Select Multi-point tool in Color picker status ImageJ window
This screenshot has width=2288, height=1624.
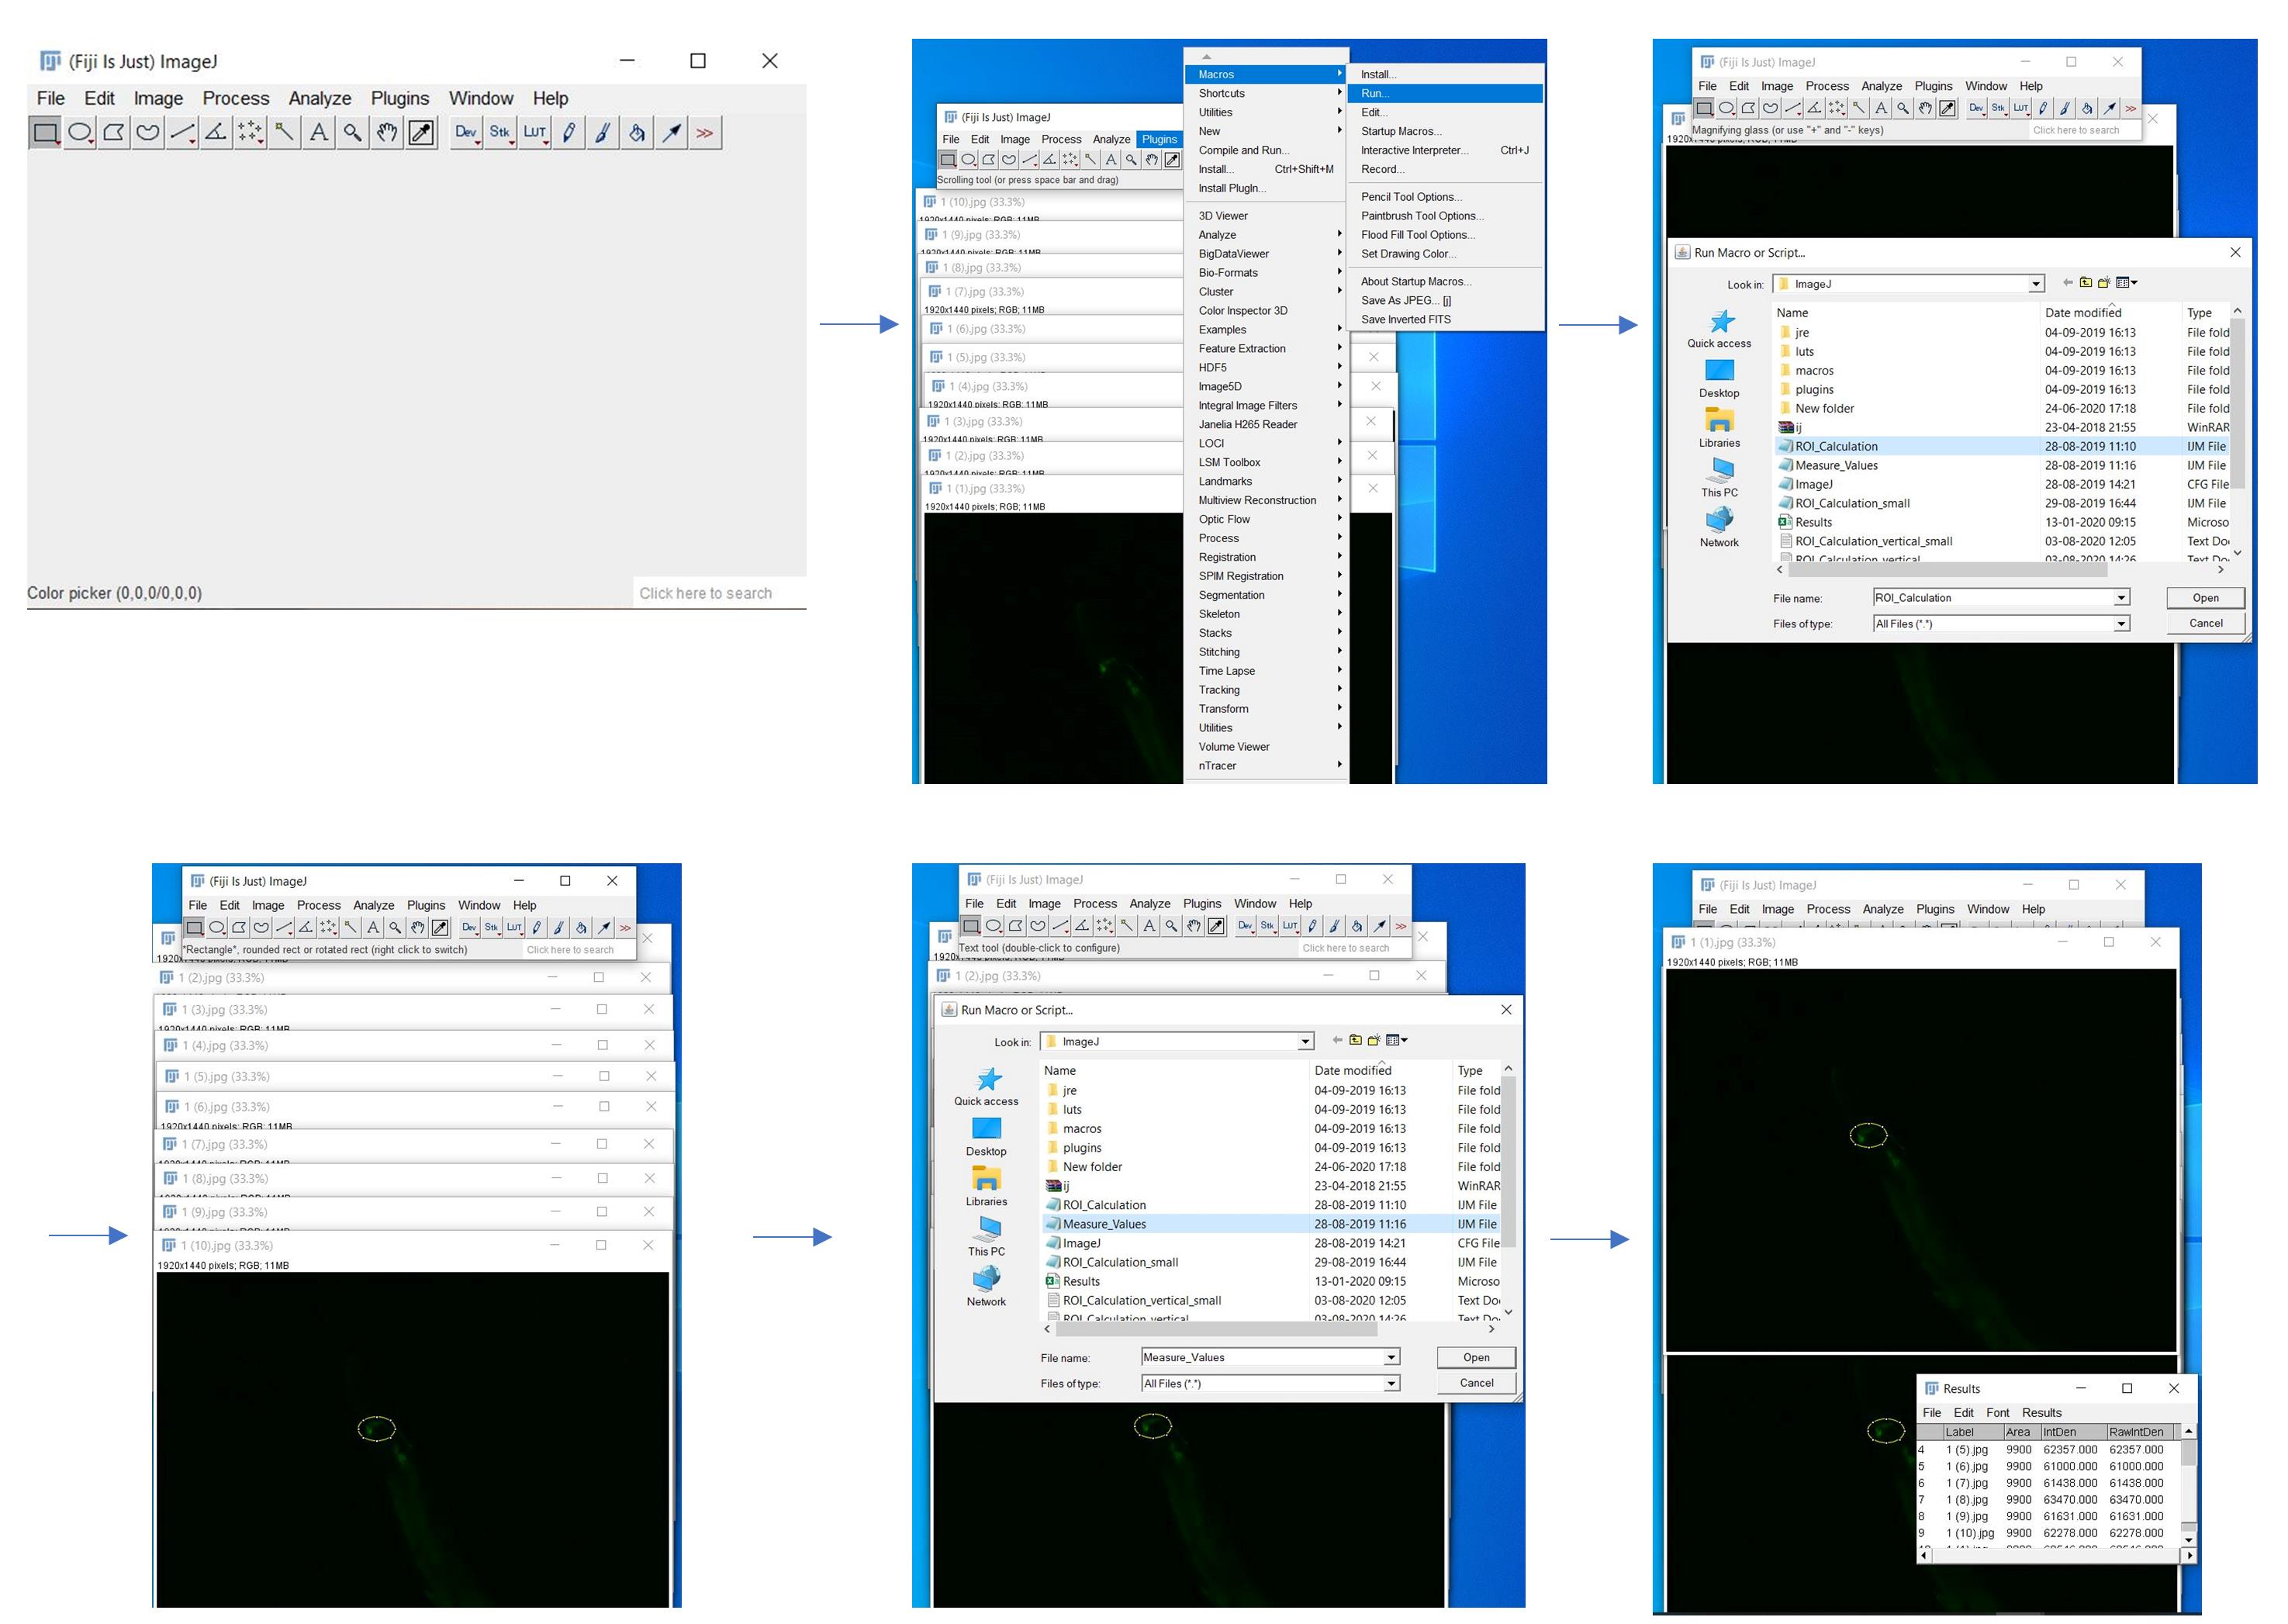(x=250, y=132)
